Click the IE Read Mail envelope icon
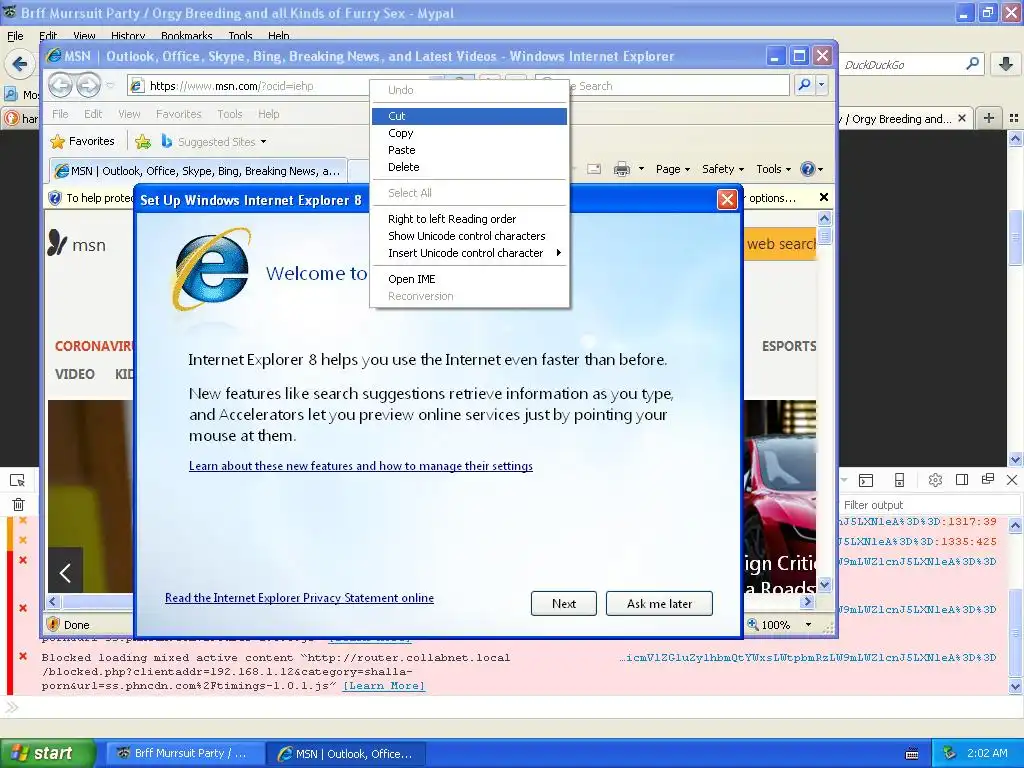The width and height of the screenshot is (1024, 768). [594, 169]
